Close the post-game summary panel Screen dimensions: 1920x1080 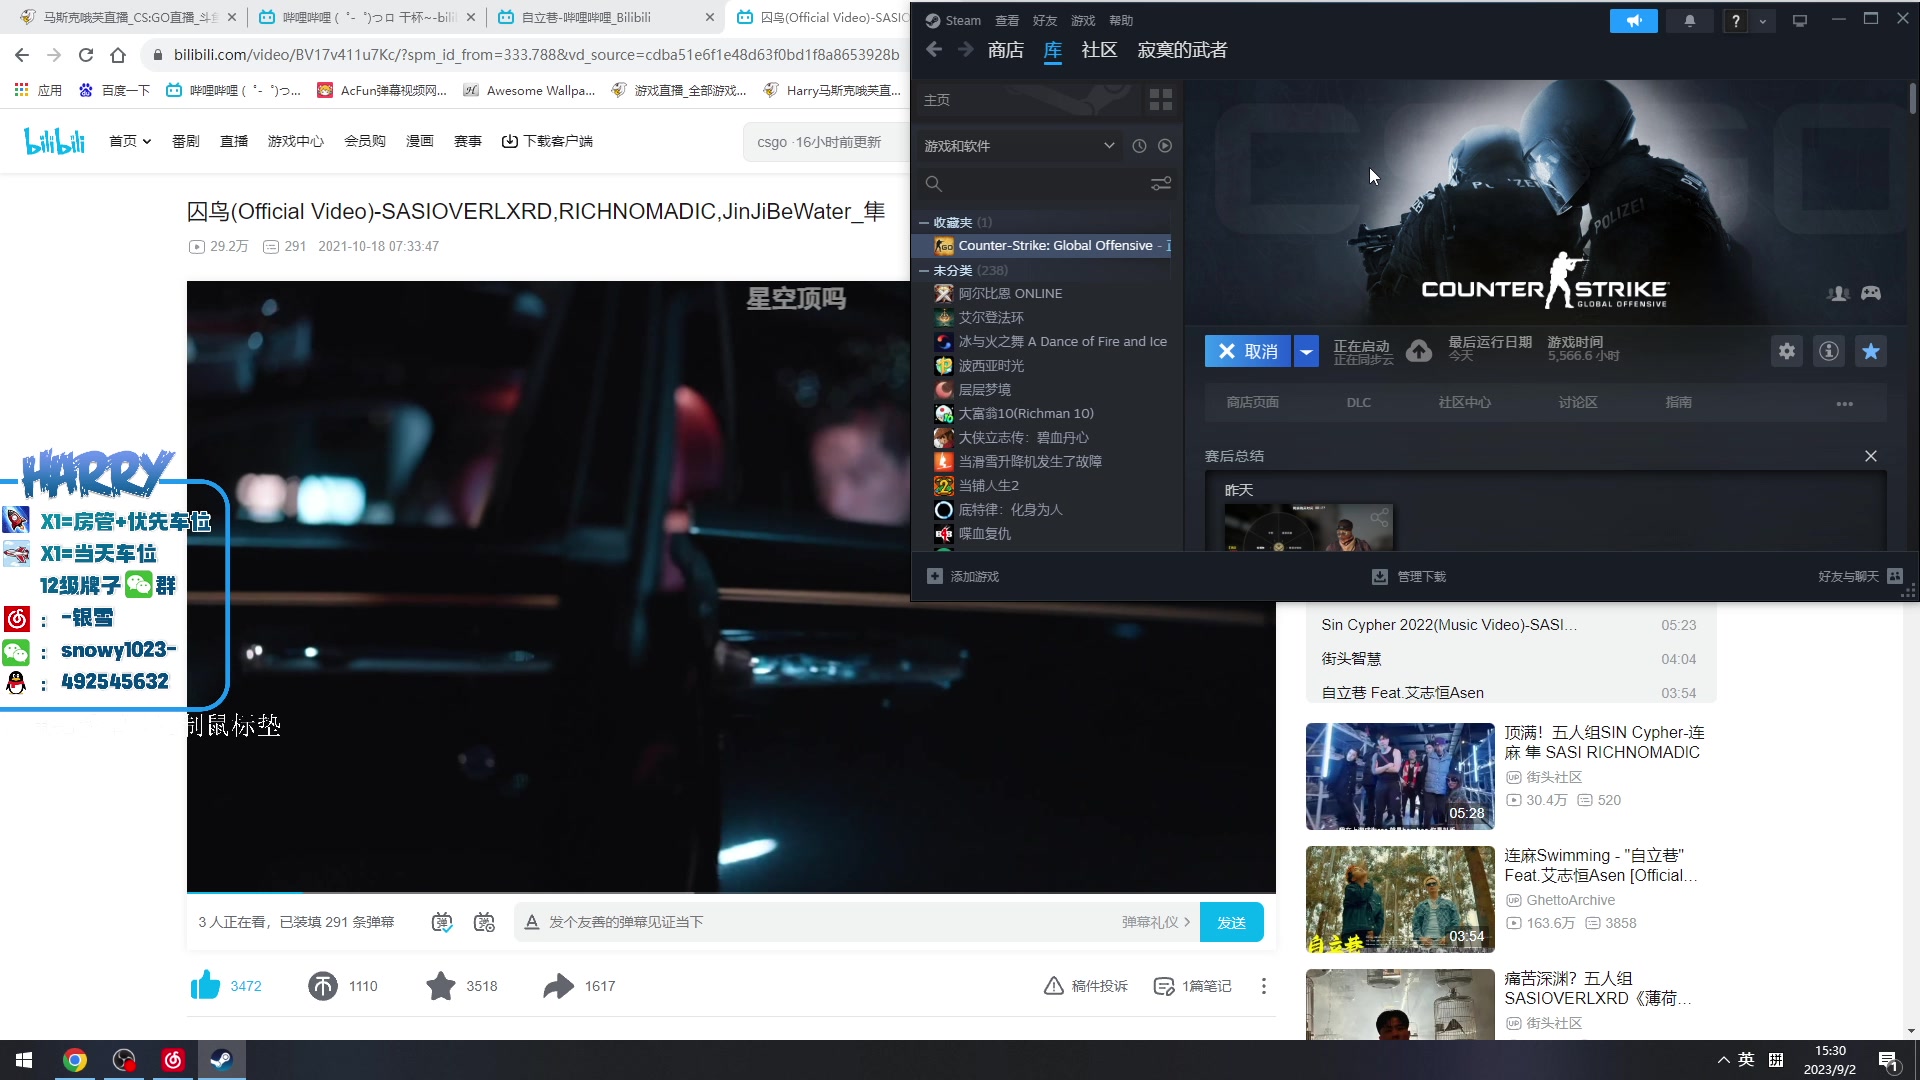[x=1871, y=456]
